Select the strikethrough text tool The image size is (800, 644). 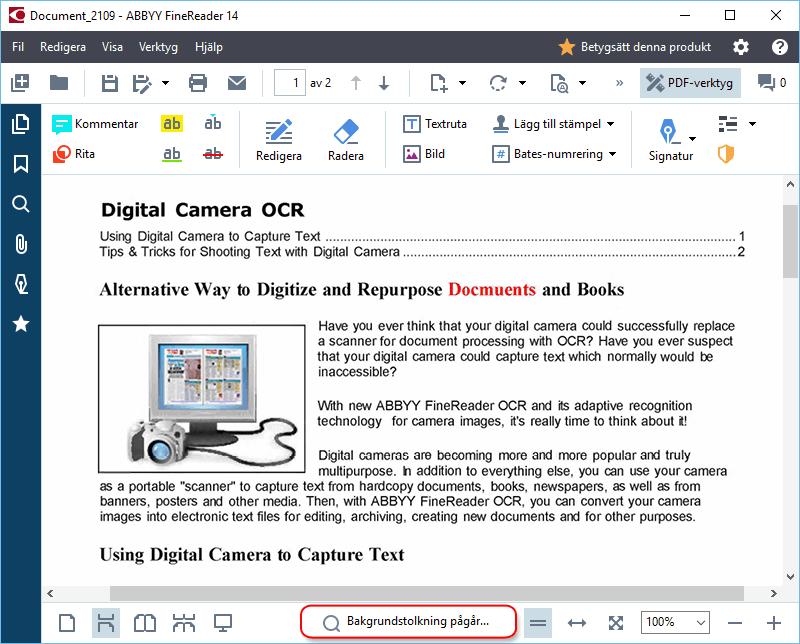click(213, 154)
